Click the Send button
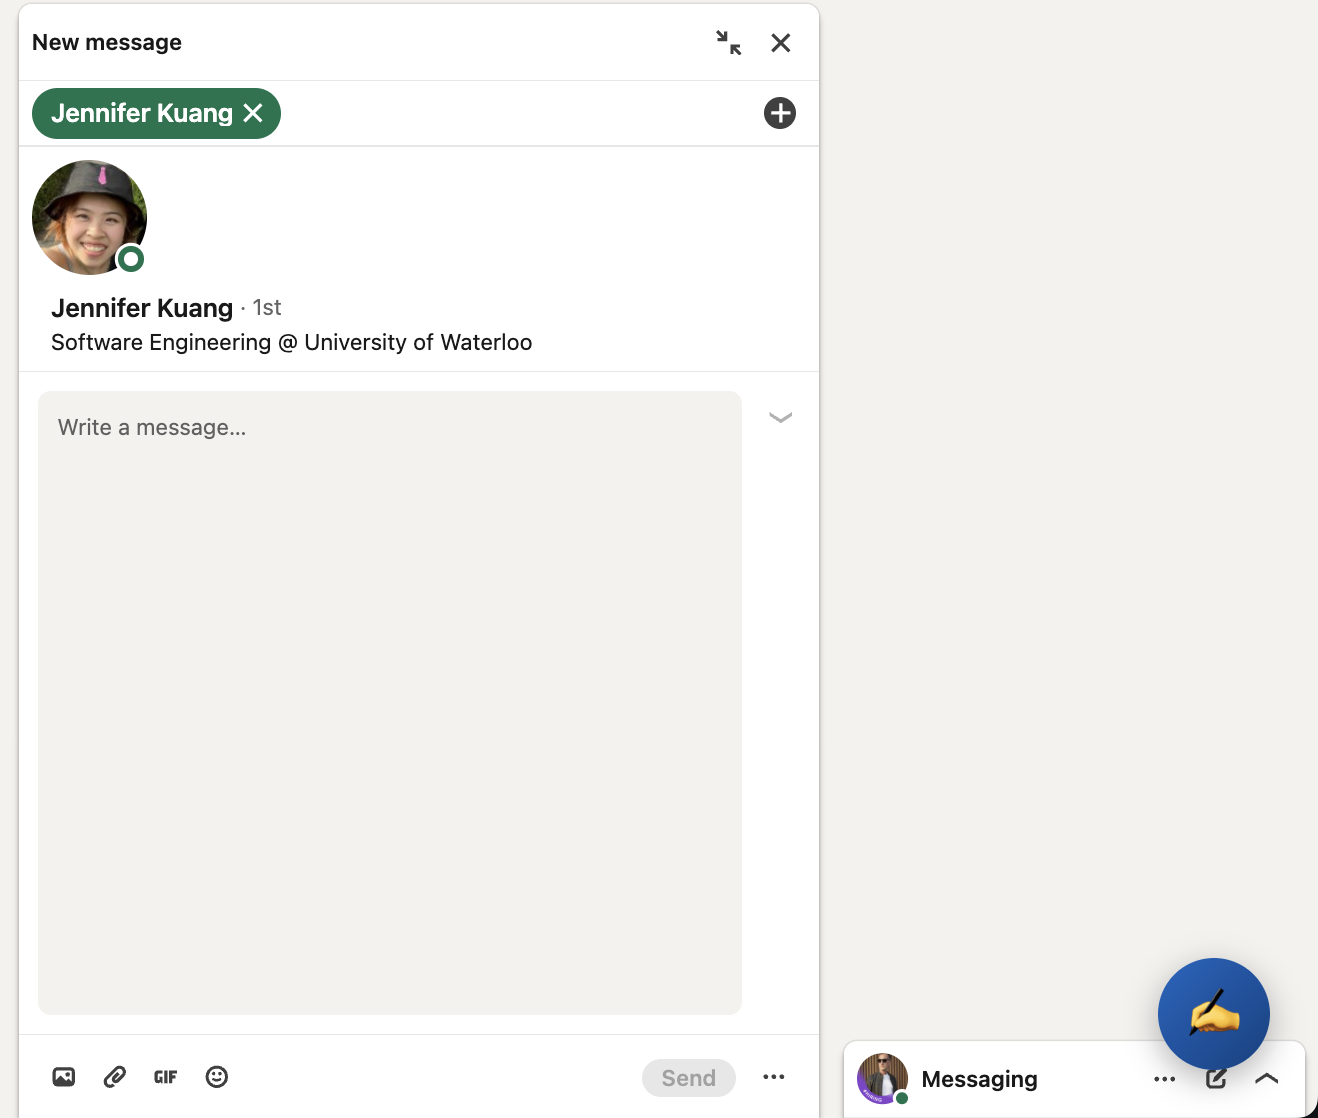This screenshot has height=1118, width=1318. [689, 1078]
